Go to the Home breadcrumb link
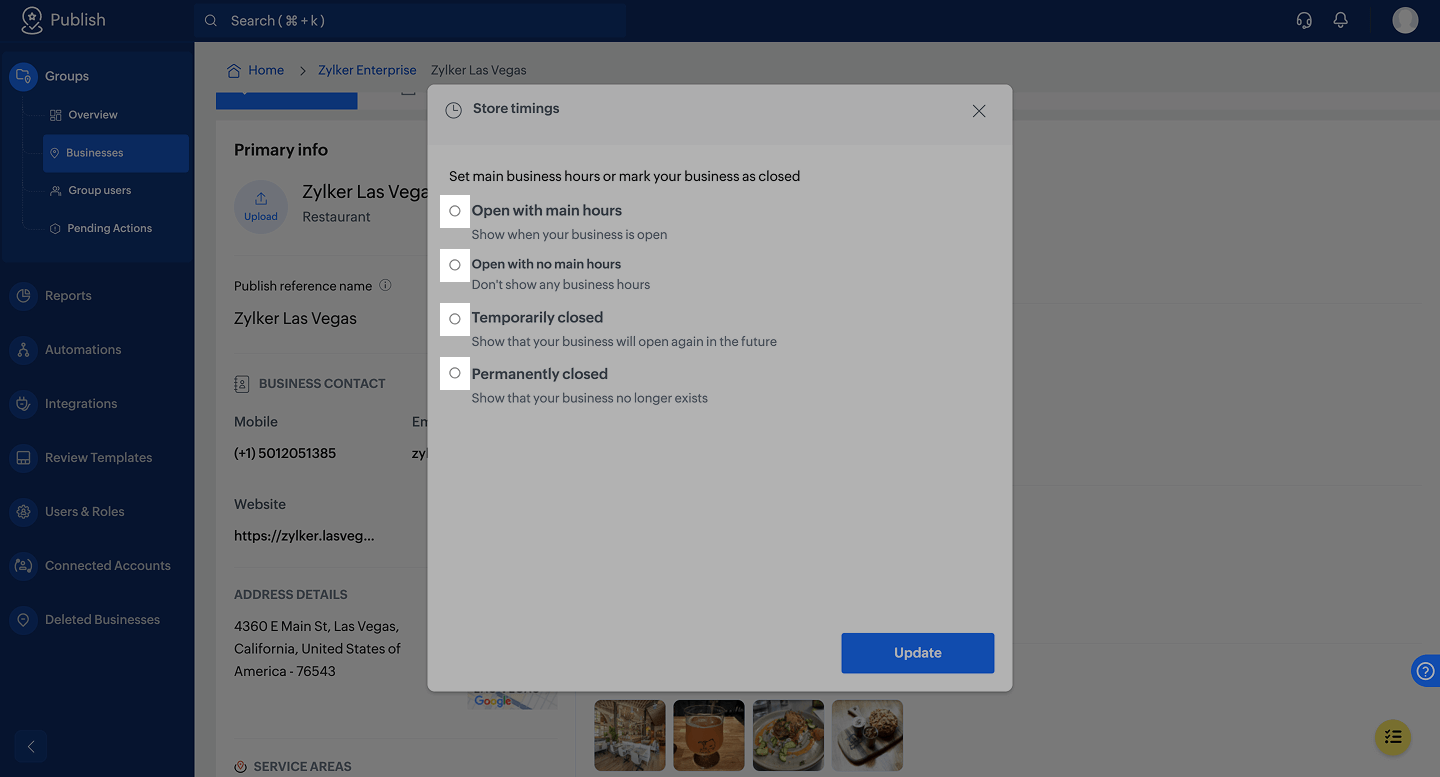The width and height of the screenshot is (1440, 777). coord(266,70)
